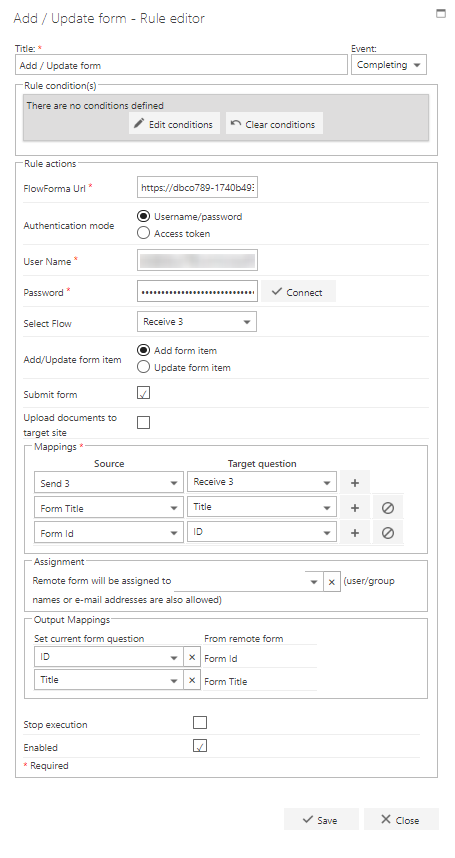Add mapping row after Form Id

click(x=355, y=532)
